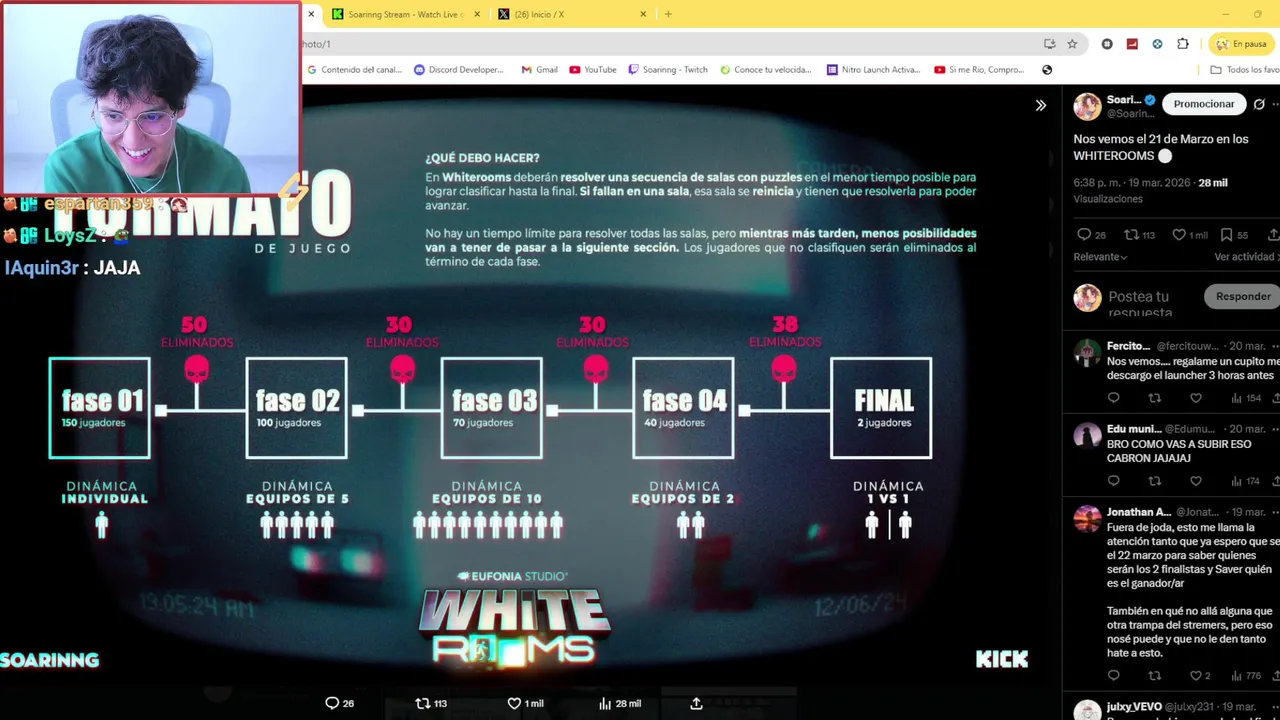Click repost icon with 113 below the image

pyautogui.click(x=431, y=703)
